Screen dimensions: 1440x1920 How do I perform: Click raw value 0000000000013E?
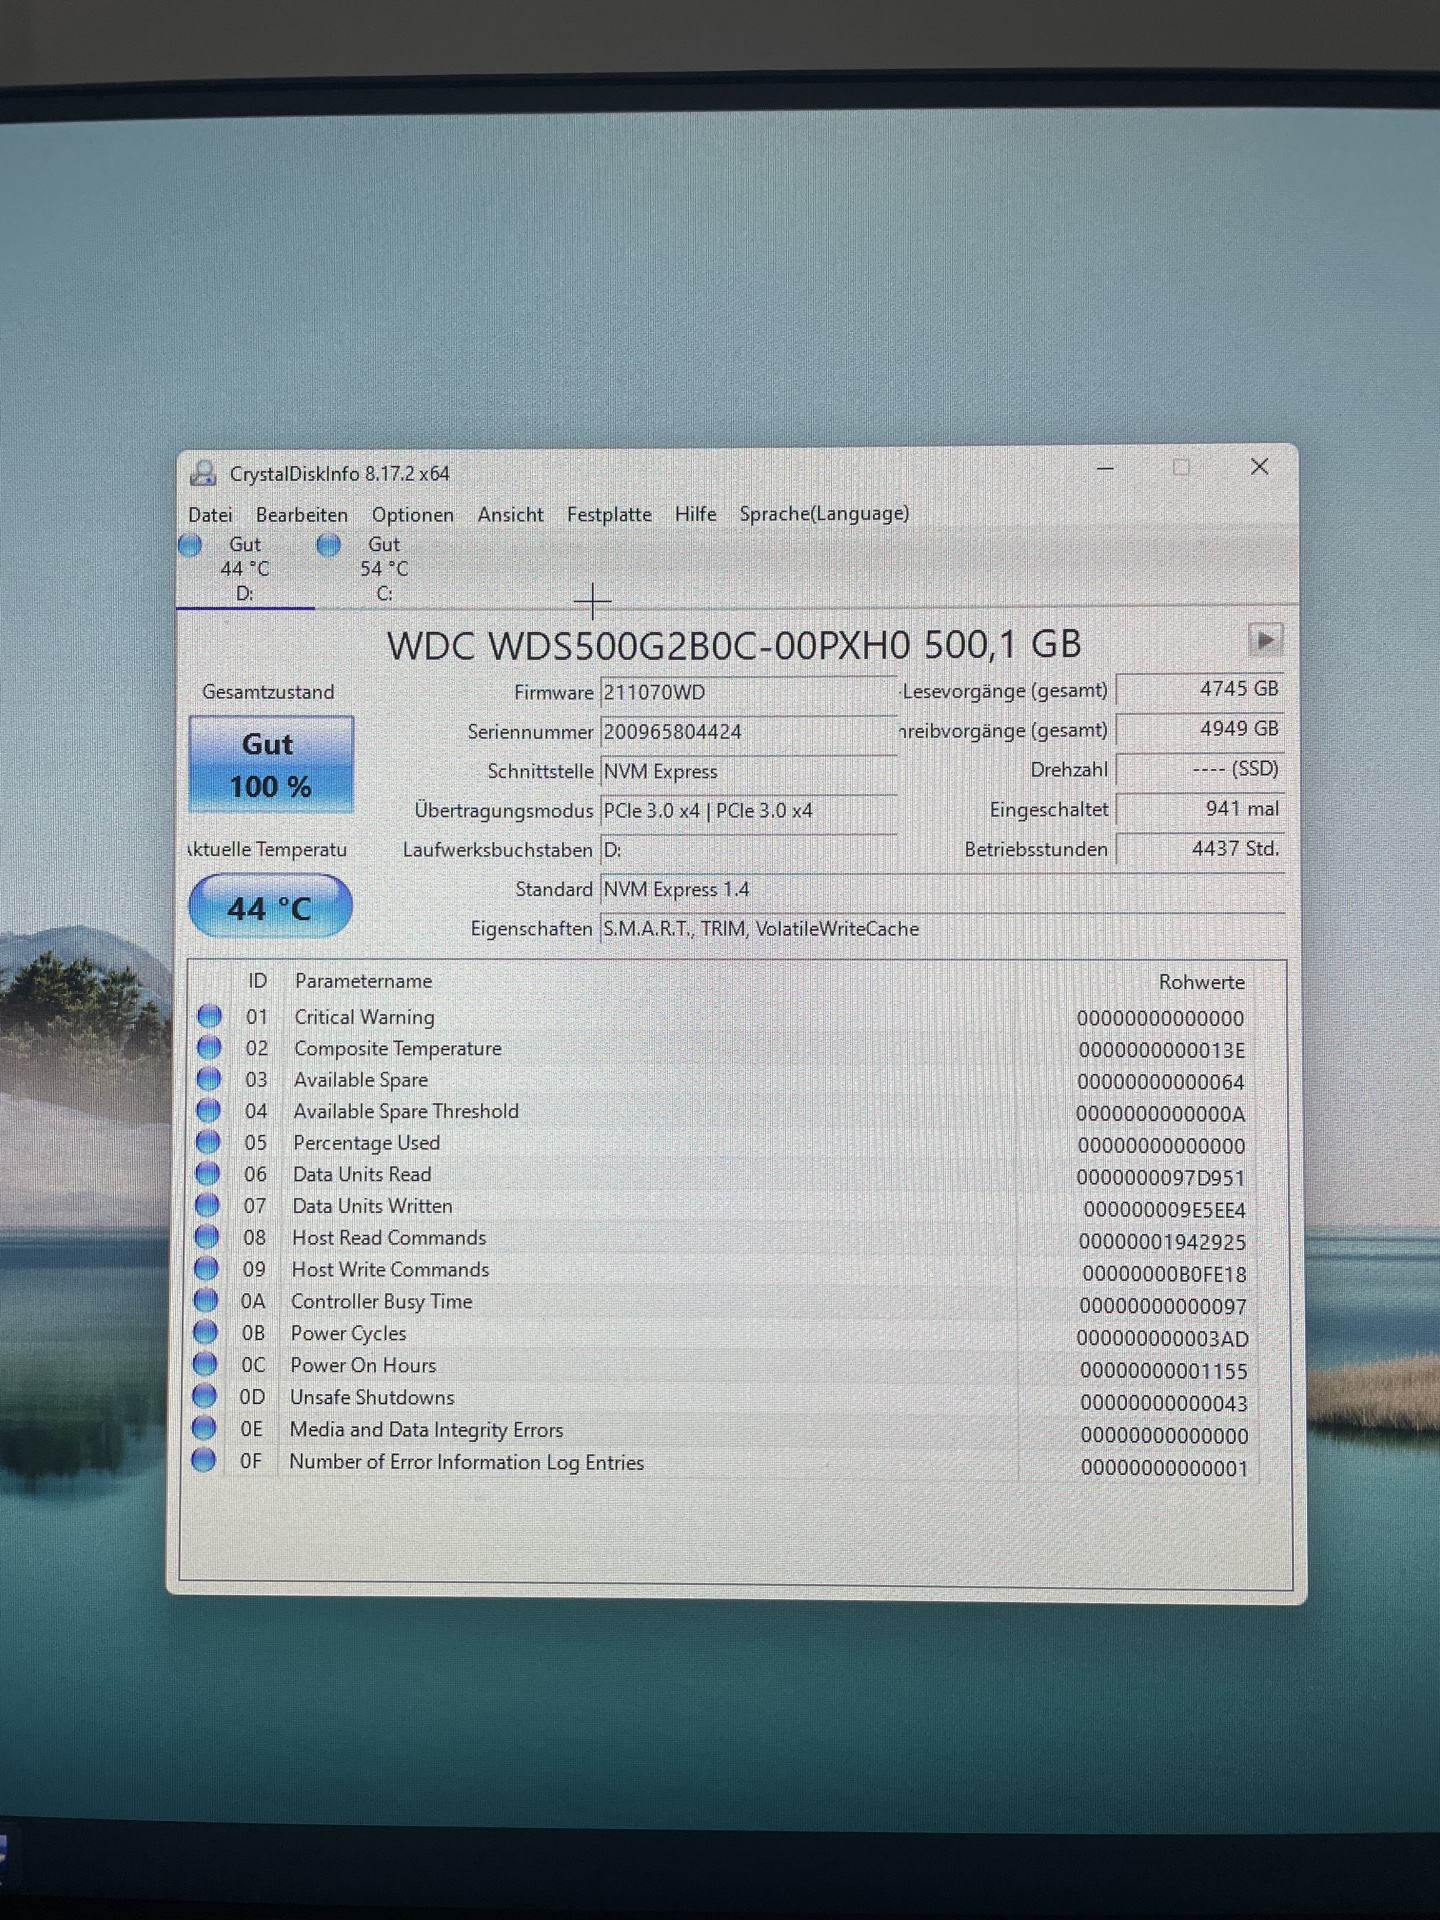coord(1162,1050)
